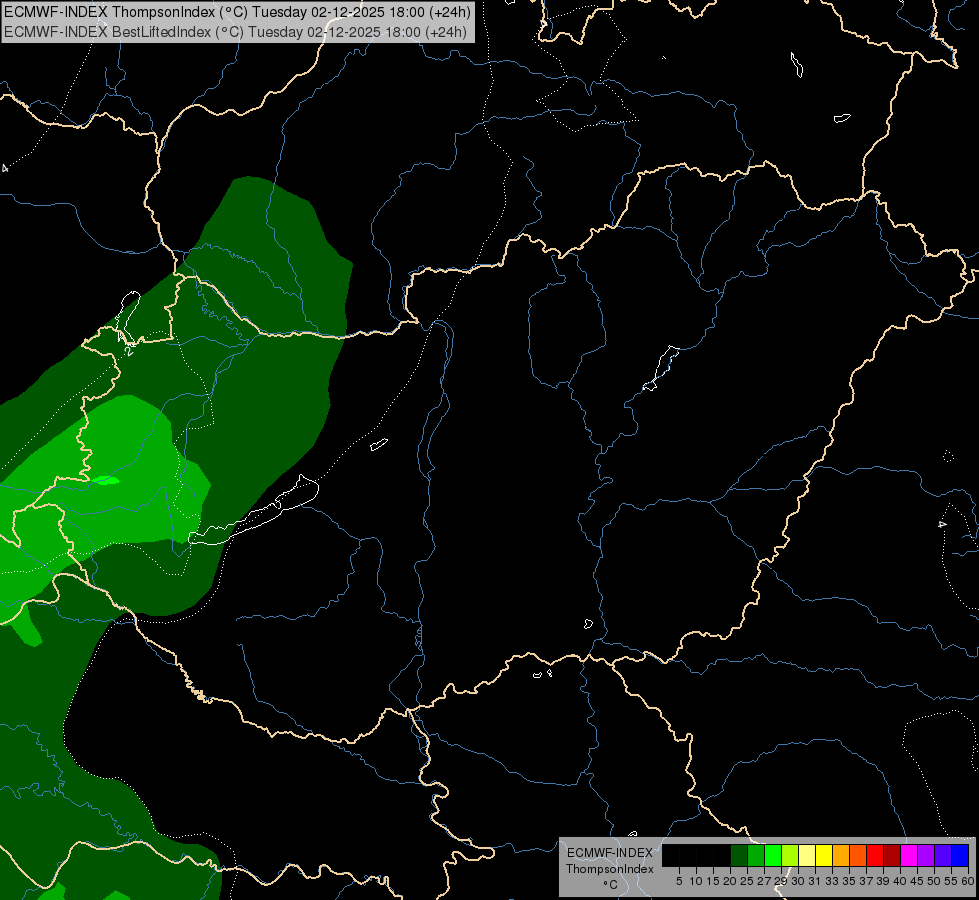
Task: Click the legend tick value 5
Action: [679, 881]
